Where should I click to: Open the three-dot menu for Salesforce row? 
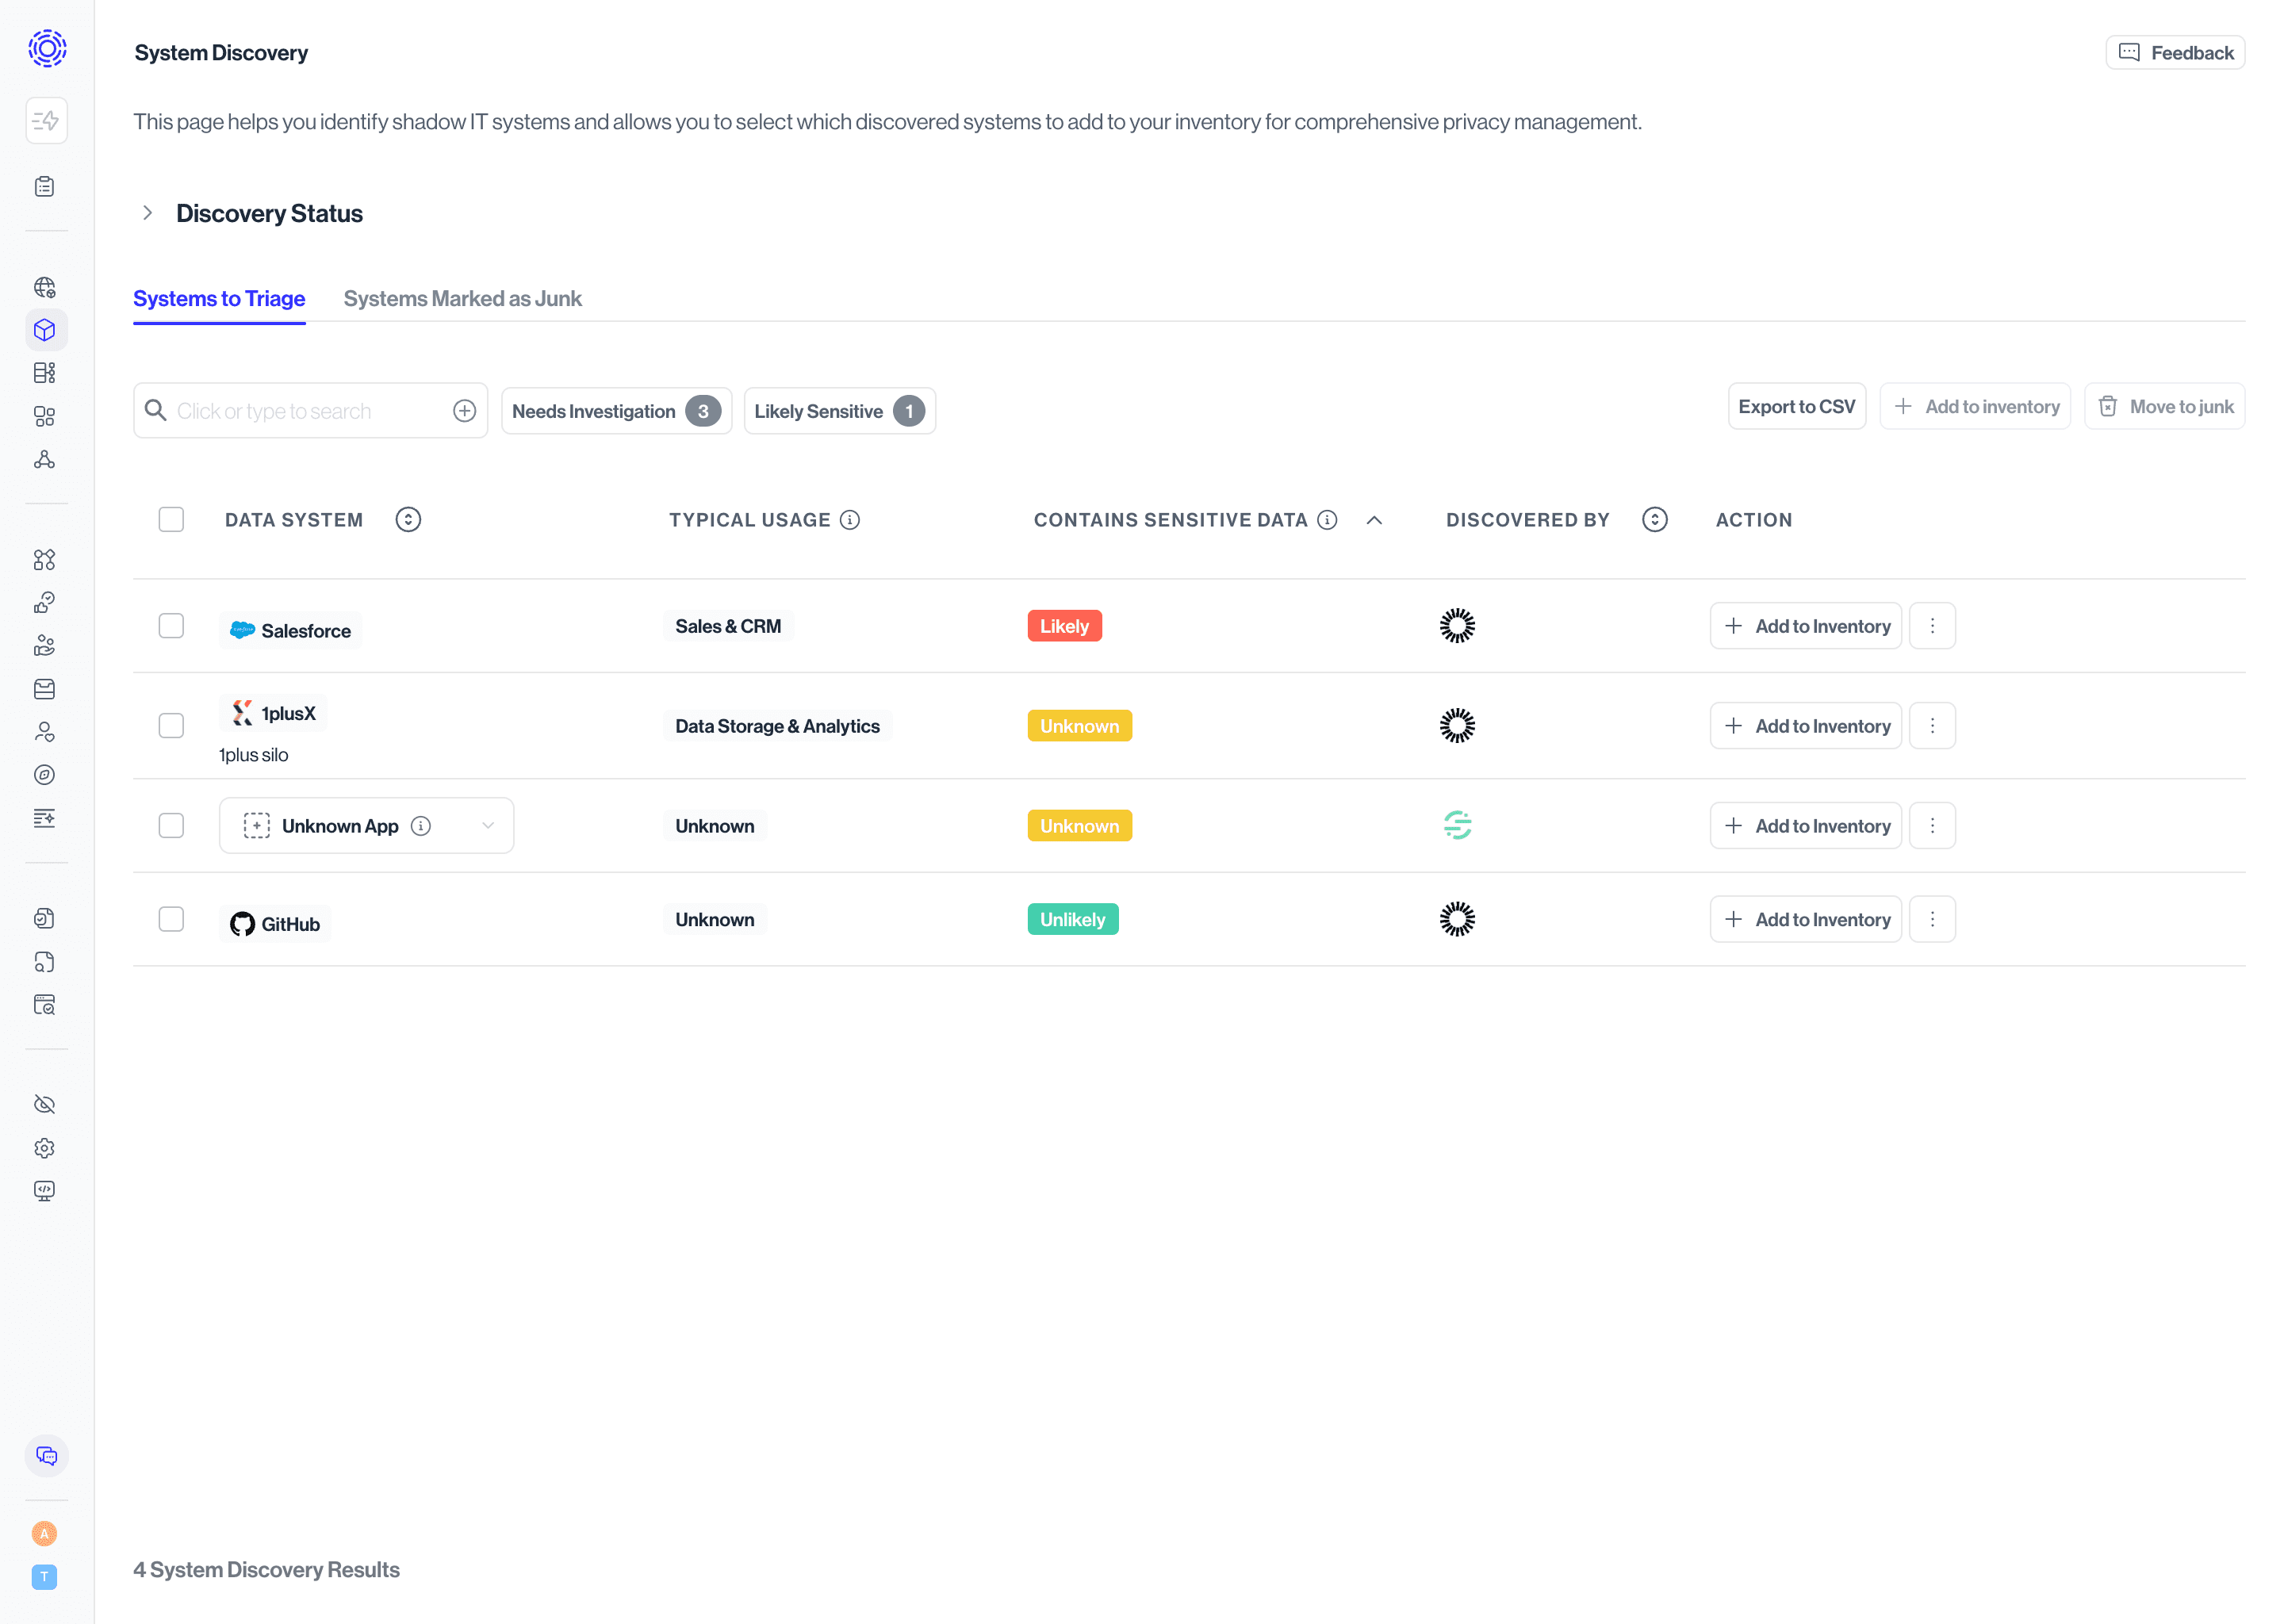click(x=1932, y=626)
